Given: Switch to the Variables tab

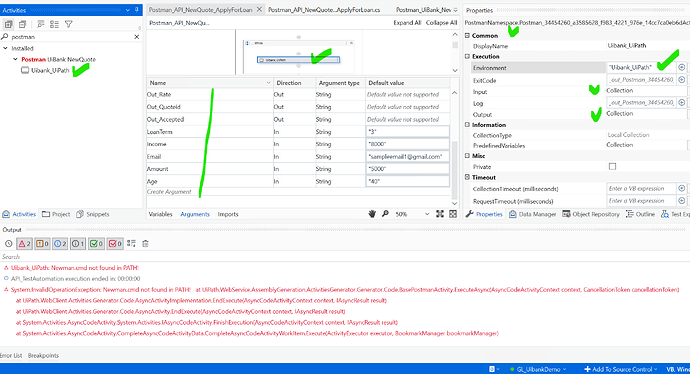Looking at the screenshot, I should pos(160,214).
